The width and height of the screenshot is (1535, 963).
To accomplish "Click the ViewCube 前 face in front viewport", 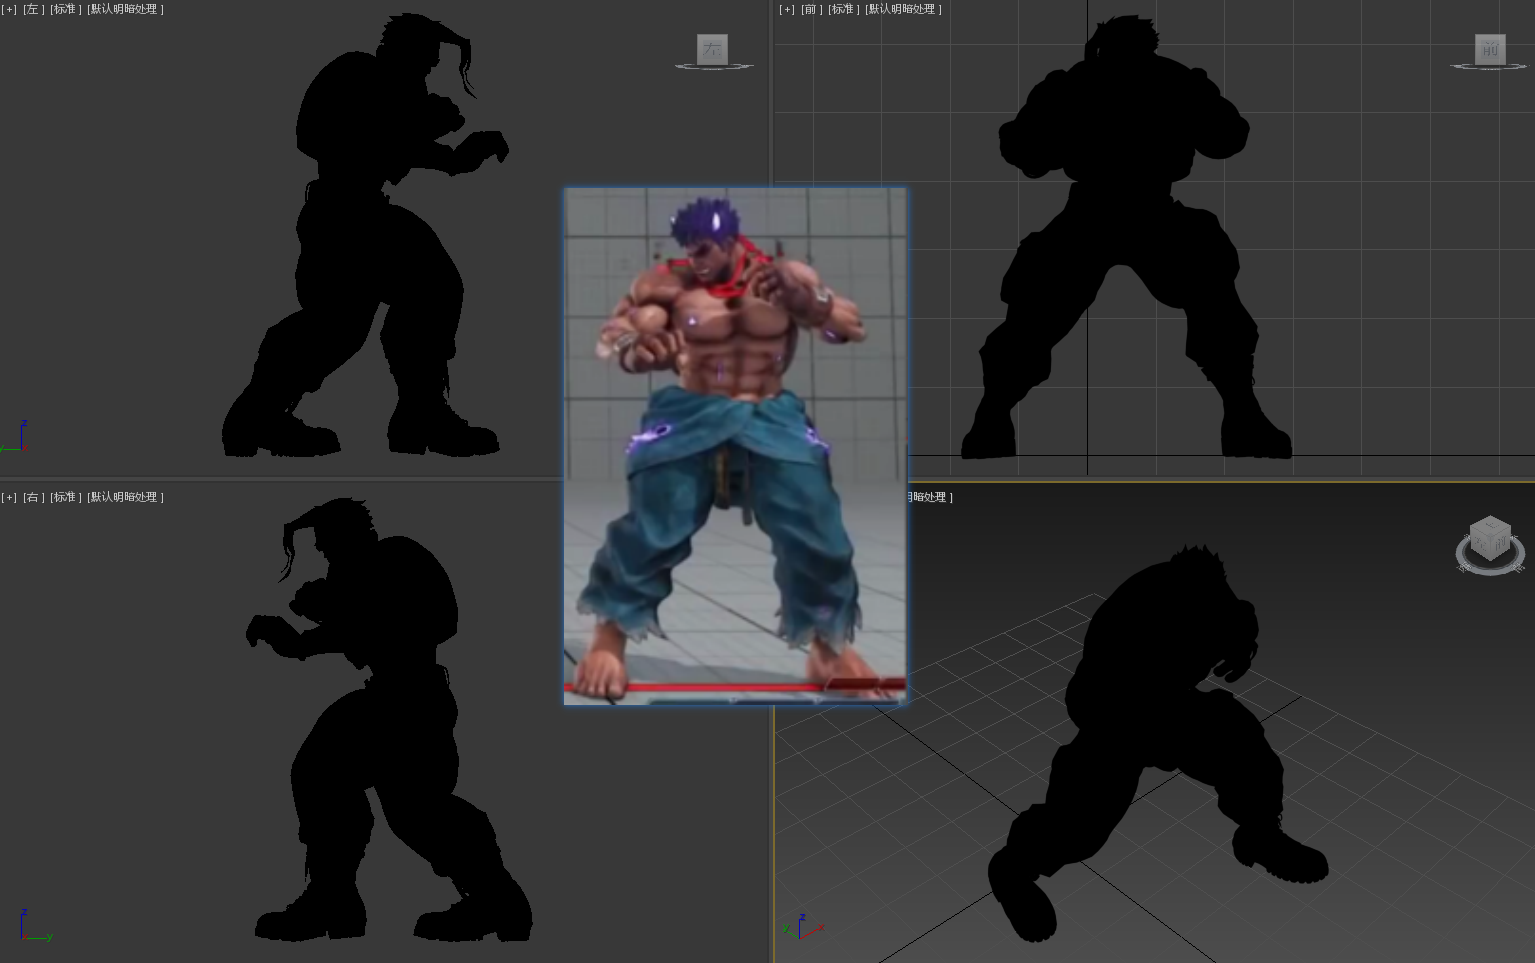I will click(1490, 48).
